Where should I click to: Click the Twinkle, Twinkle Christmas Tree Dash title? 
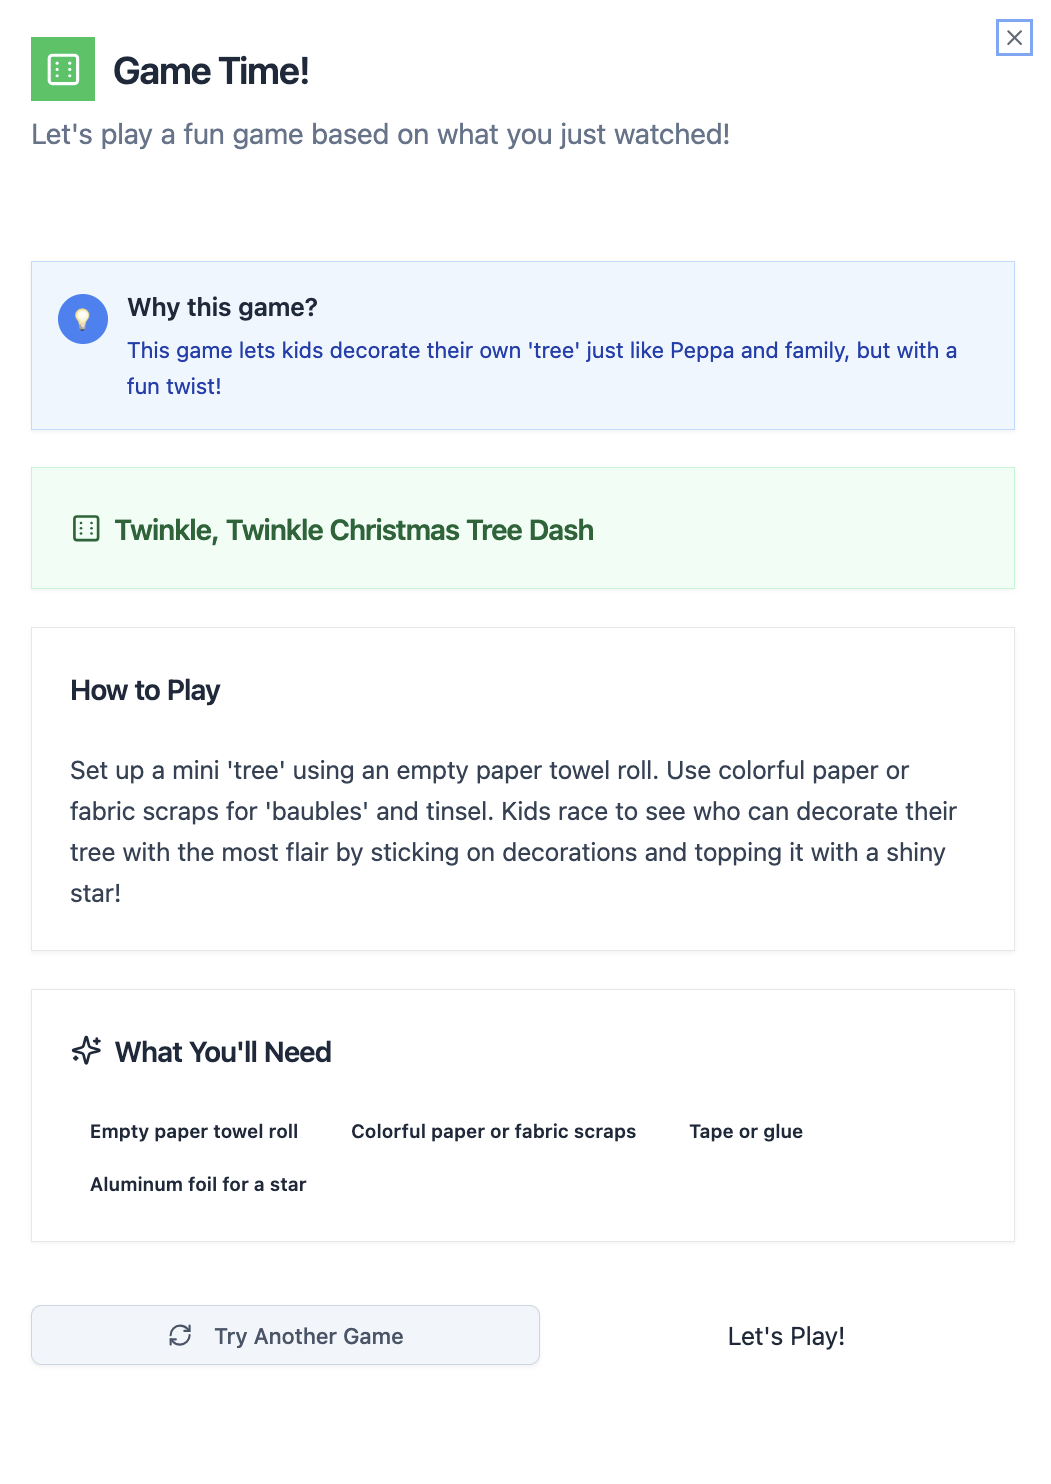354,530
